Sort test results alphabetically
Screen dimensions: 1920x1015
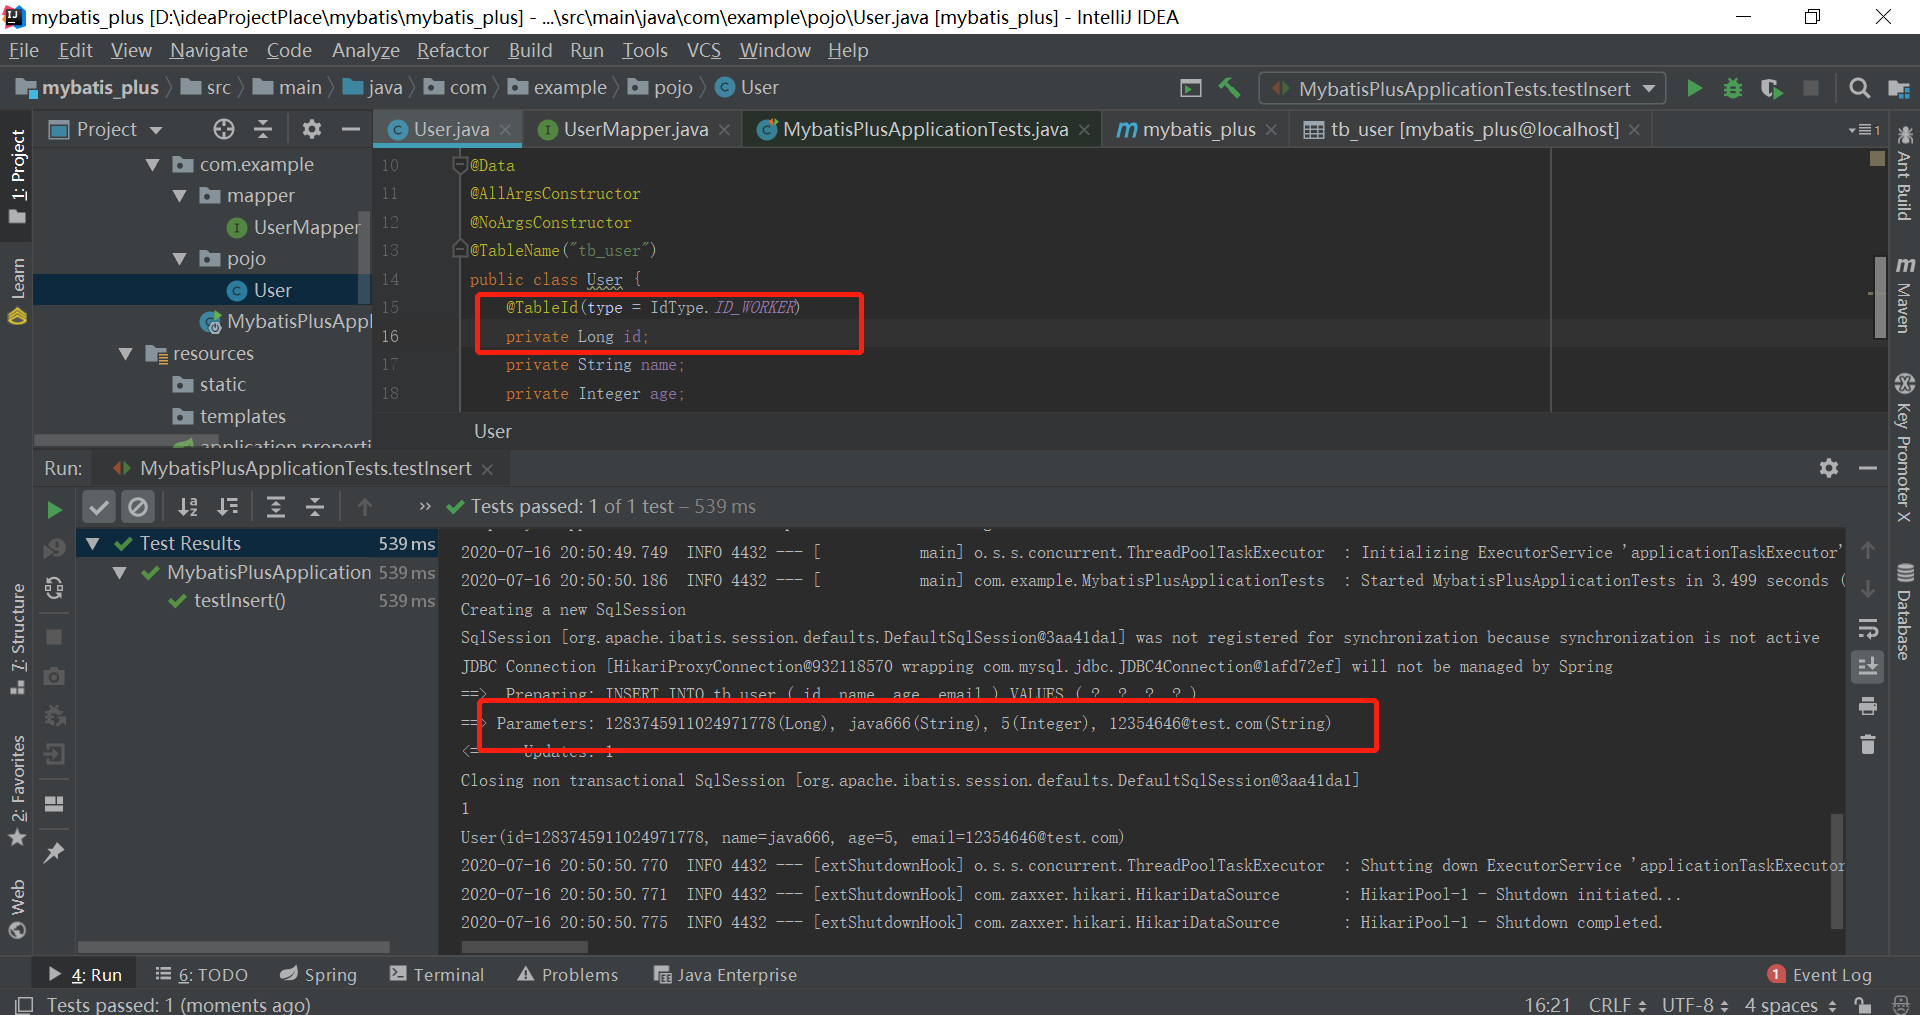pyautogui.click(x=188, y=507)
